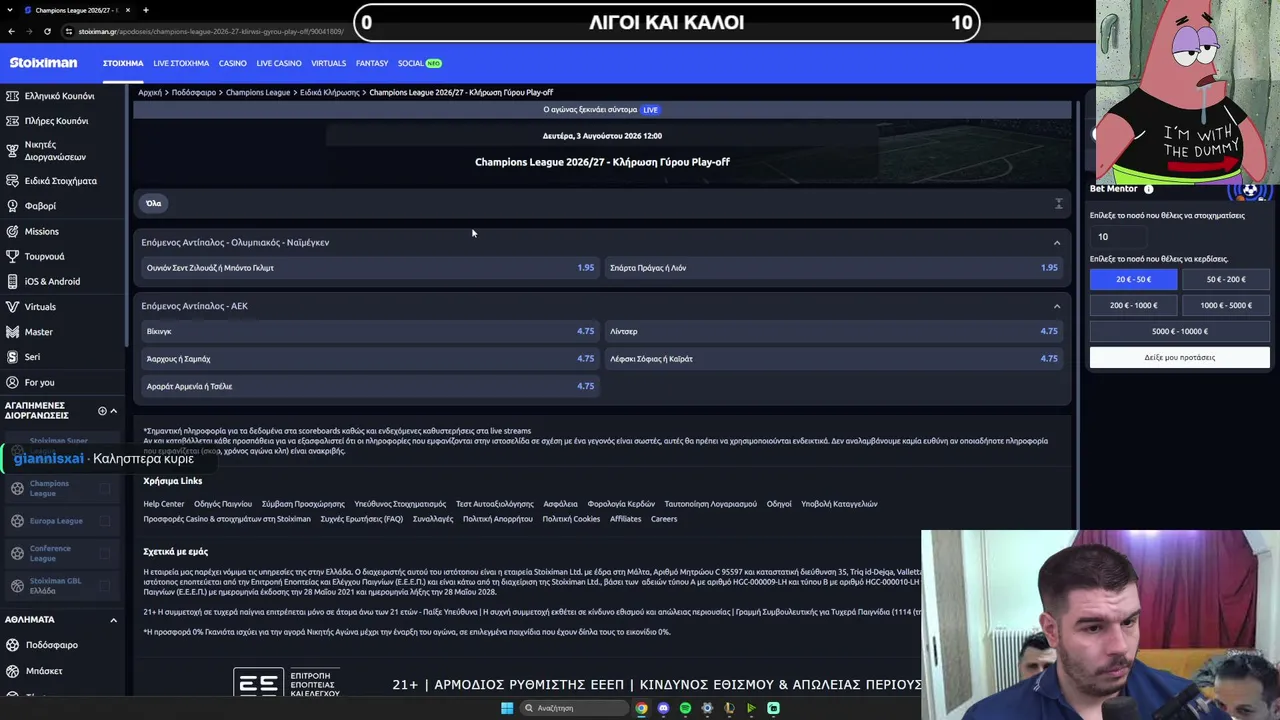
Task: Open Τουρνουά trophy icon
Action: coord(13,256)
